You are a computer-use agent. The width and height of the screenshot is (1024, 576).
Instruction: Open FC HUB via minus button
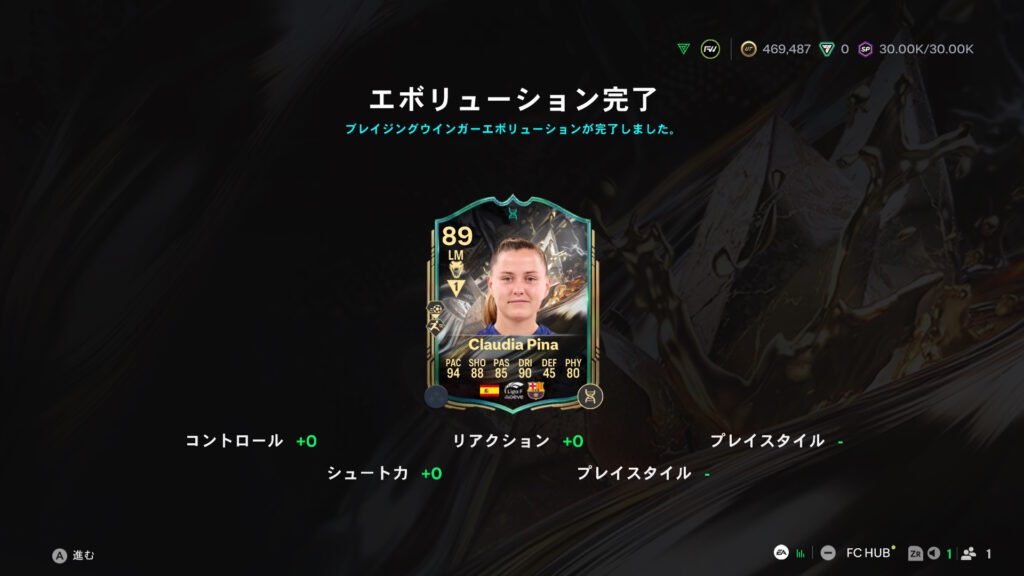[828, 553]
